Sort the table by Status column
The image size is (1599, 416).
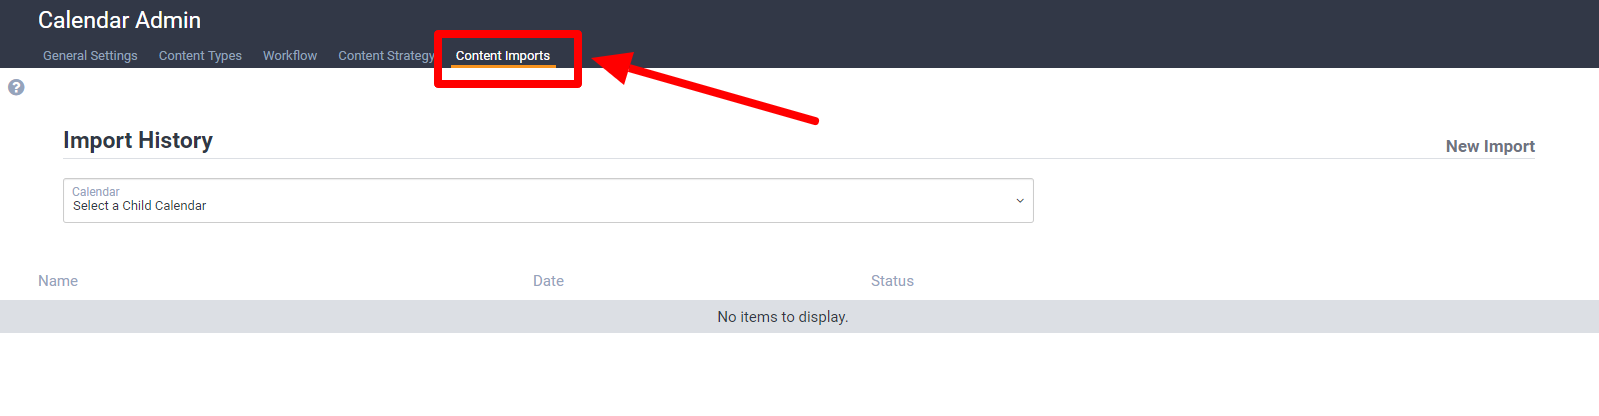click(892, 281)
